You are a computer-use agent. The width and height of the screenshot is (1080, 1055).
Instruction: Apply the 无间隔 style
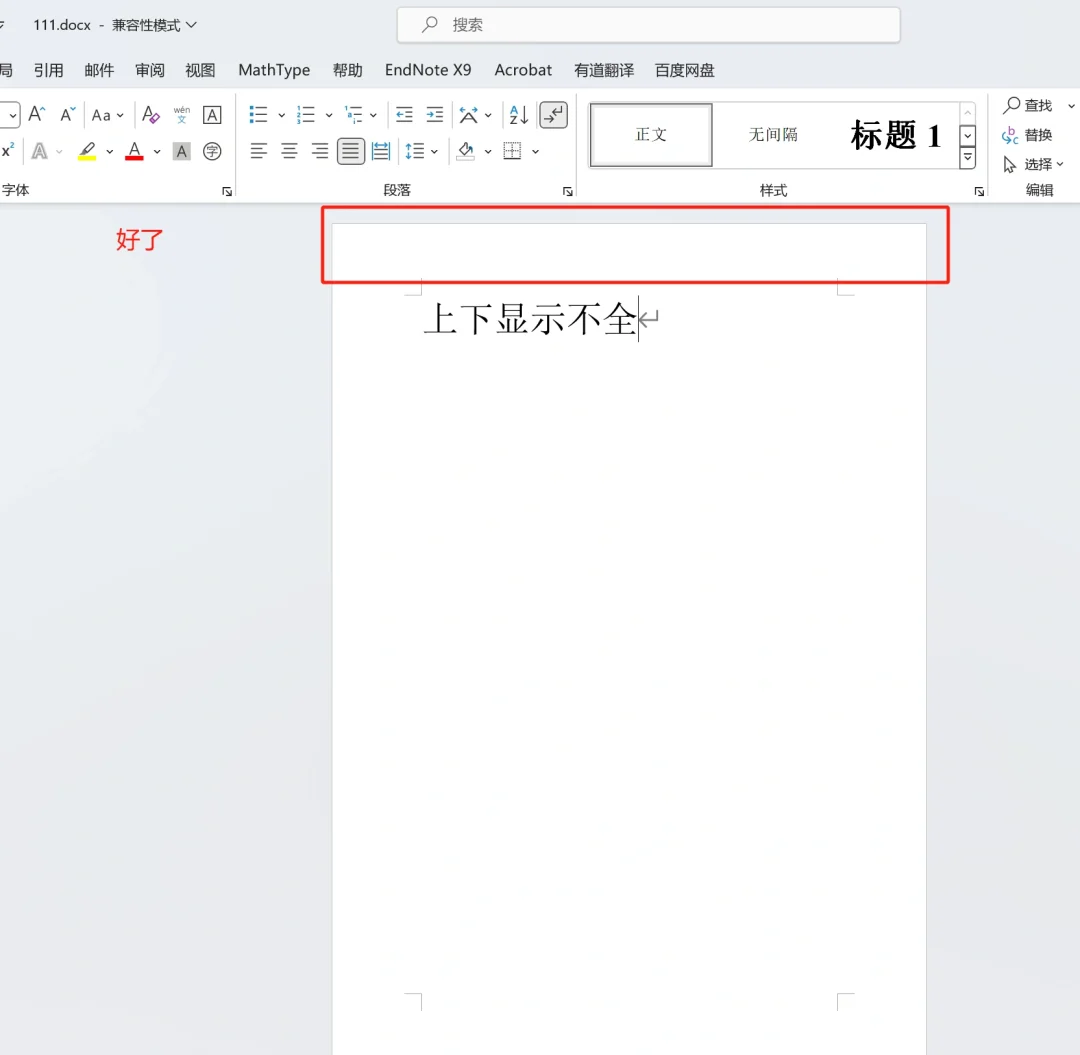(773, 135)
